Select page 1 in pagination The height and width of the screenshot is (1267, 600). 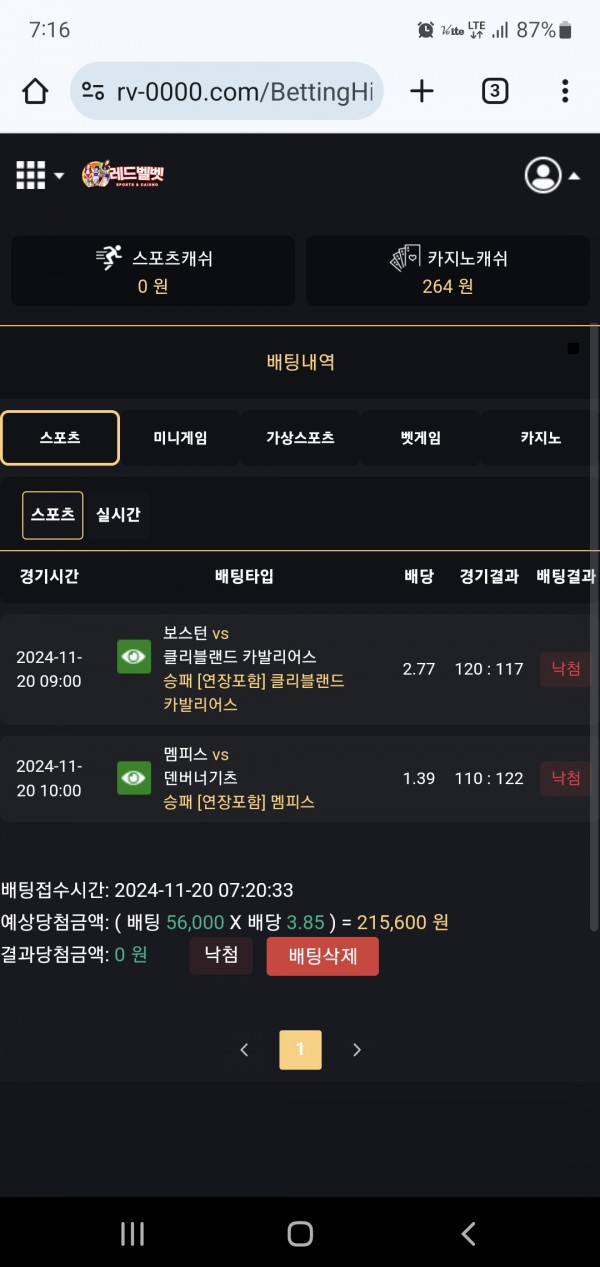(x=300, y=1050)
